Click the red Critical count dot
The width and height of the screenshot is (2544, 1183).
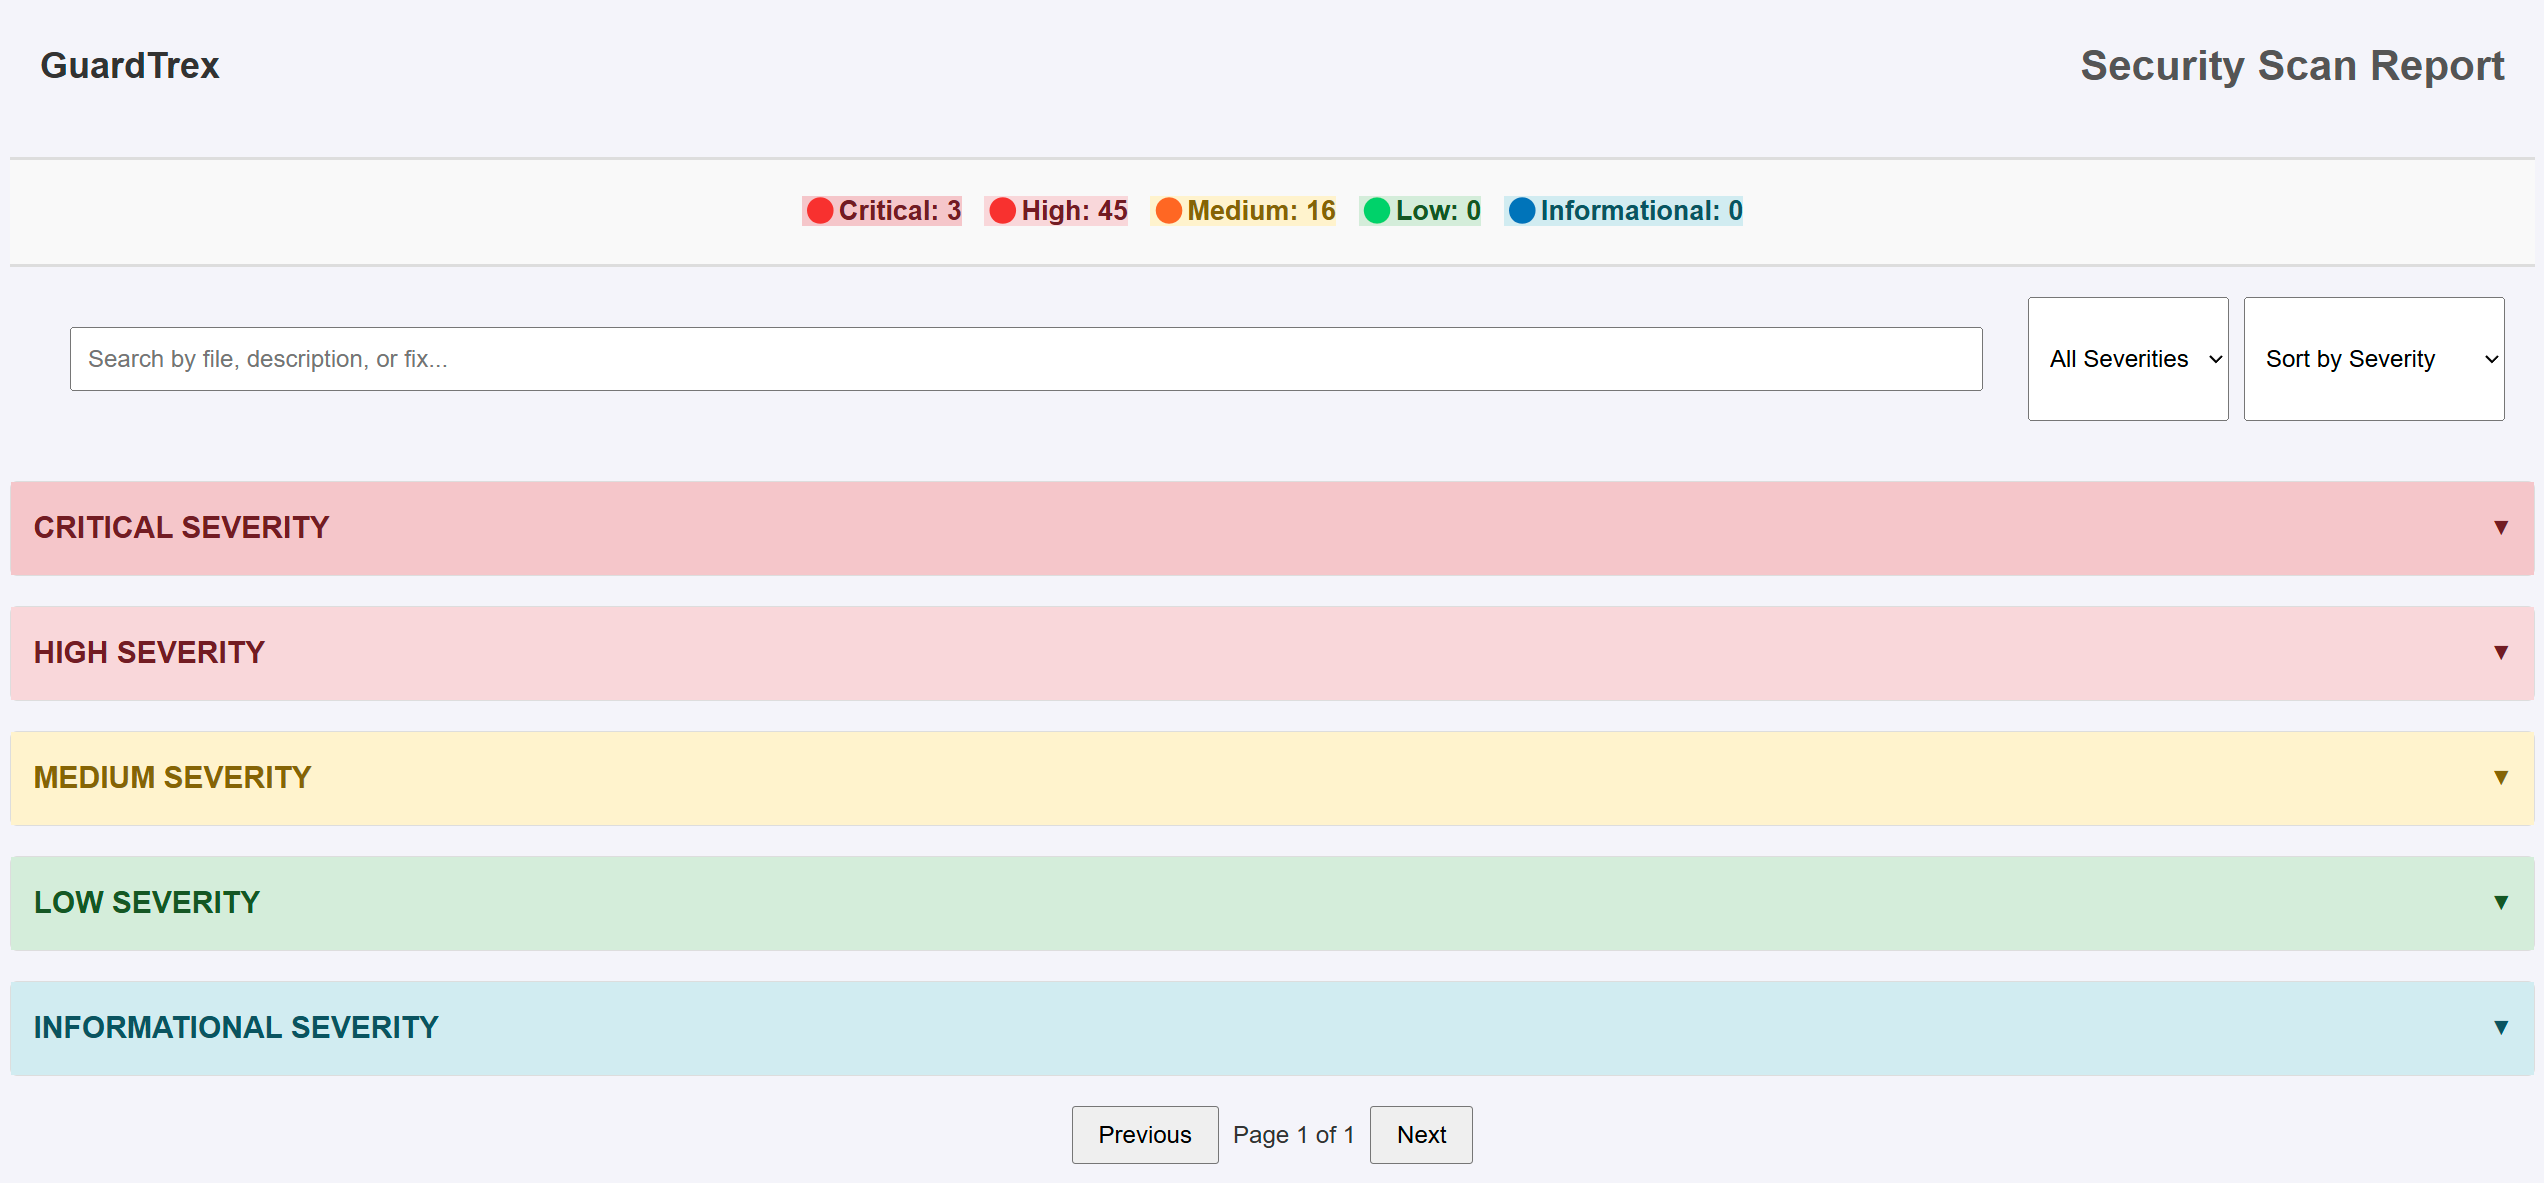[x=820, y=211]
